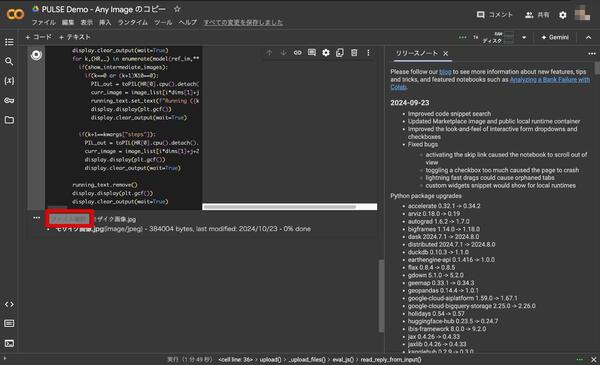This screenshot has height=365, width=600.
Task: Star the PULSE Demo notebook
Action: point(177,9)
